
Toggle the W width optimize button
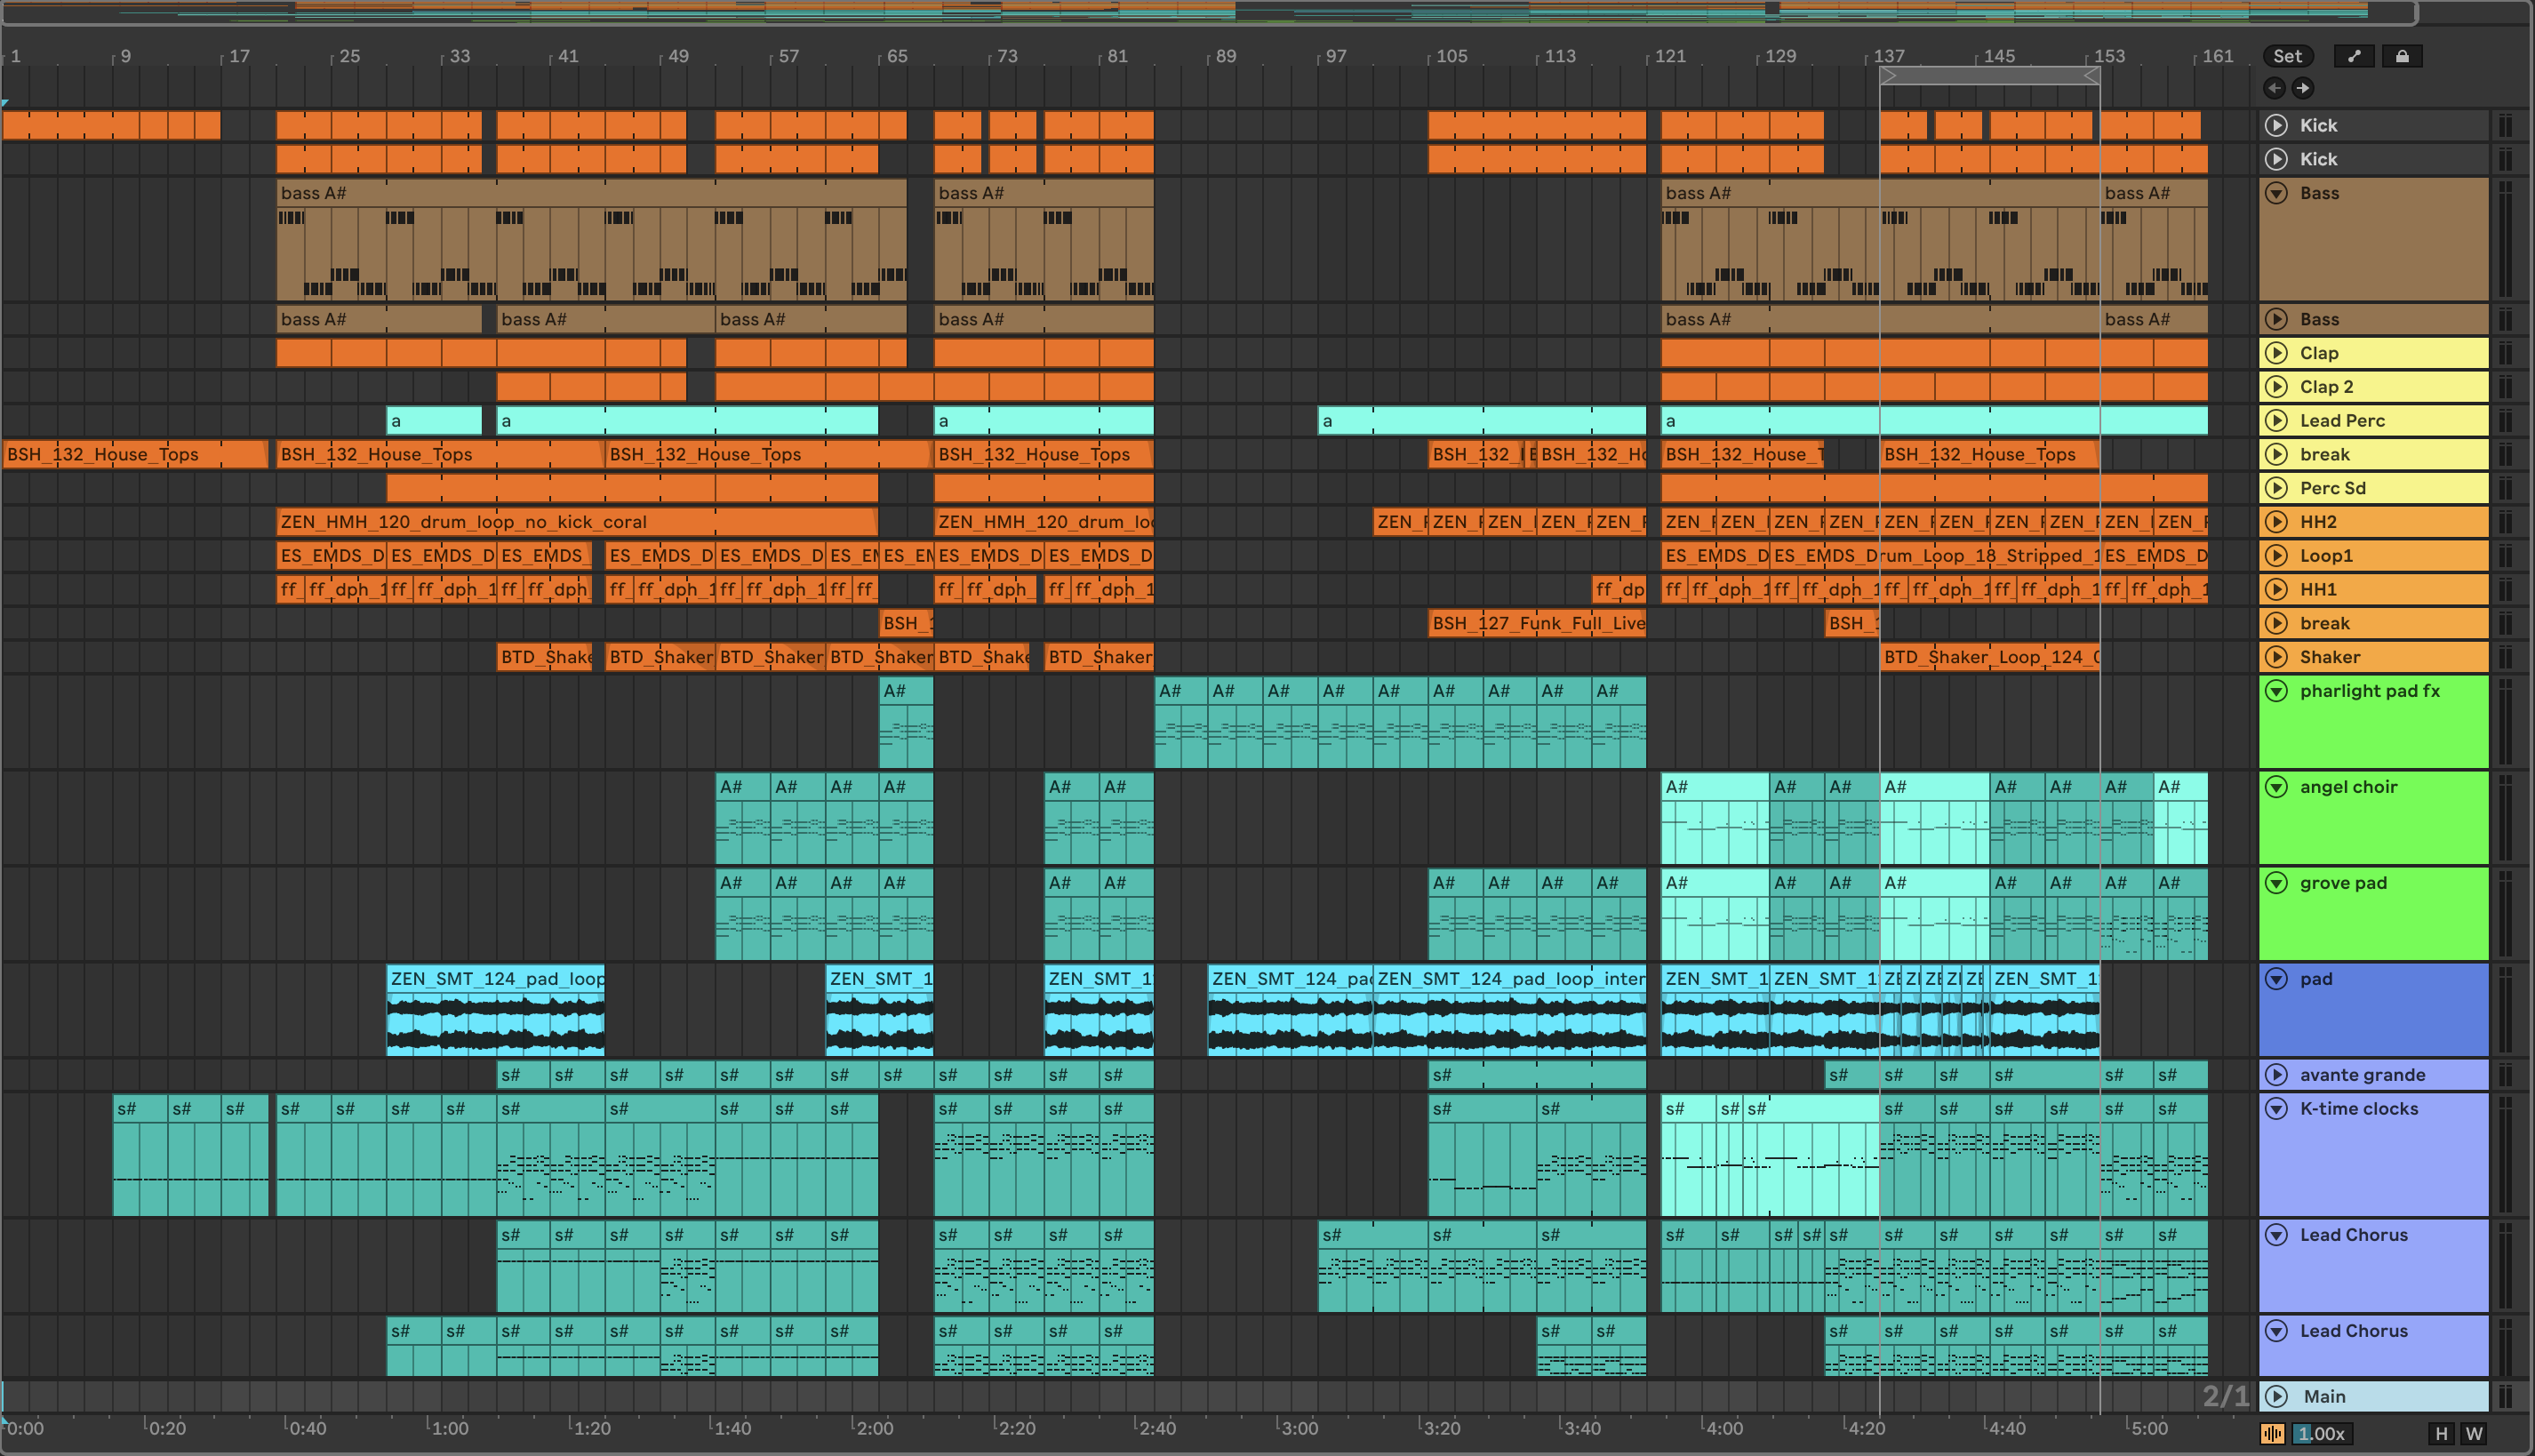[x=2474, y=1433]
